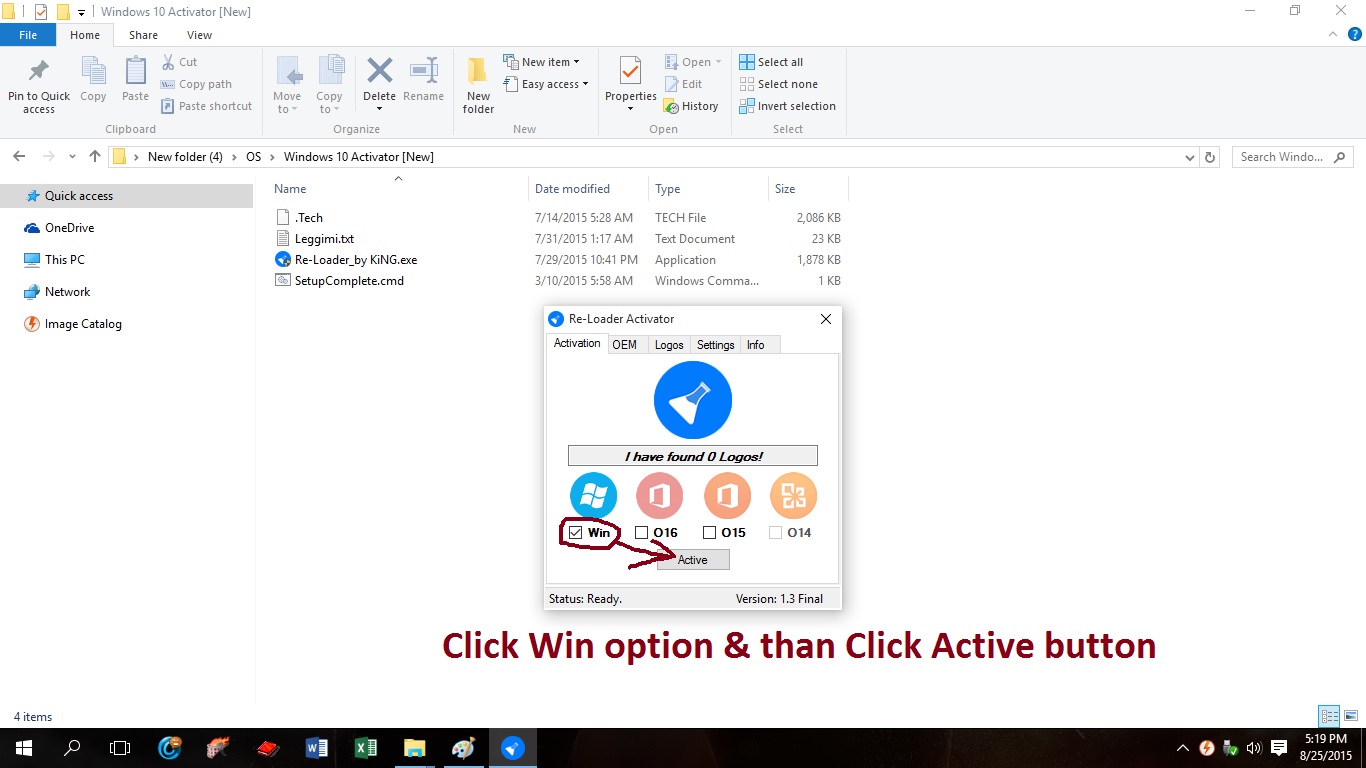
Task: Enable the Win checkbox
Action: [x=575, y=532]
